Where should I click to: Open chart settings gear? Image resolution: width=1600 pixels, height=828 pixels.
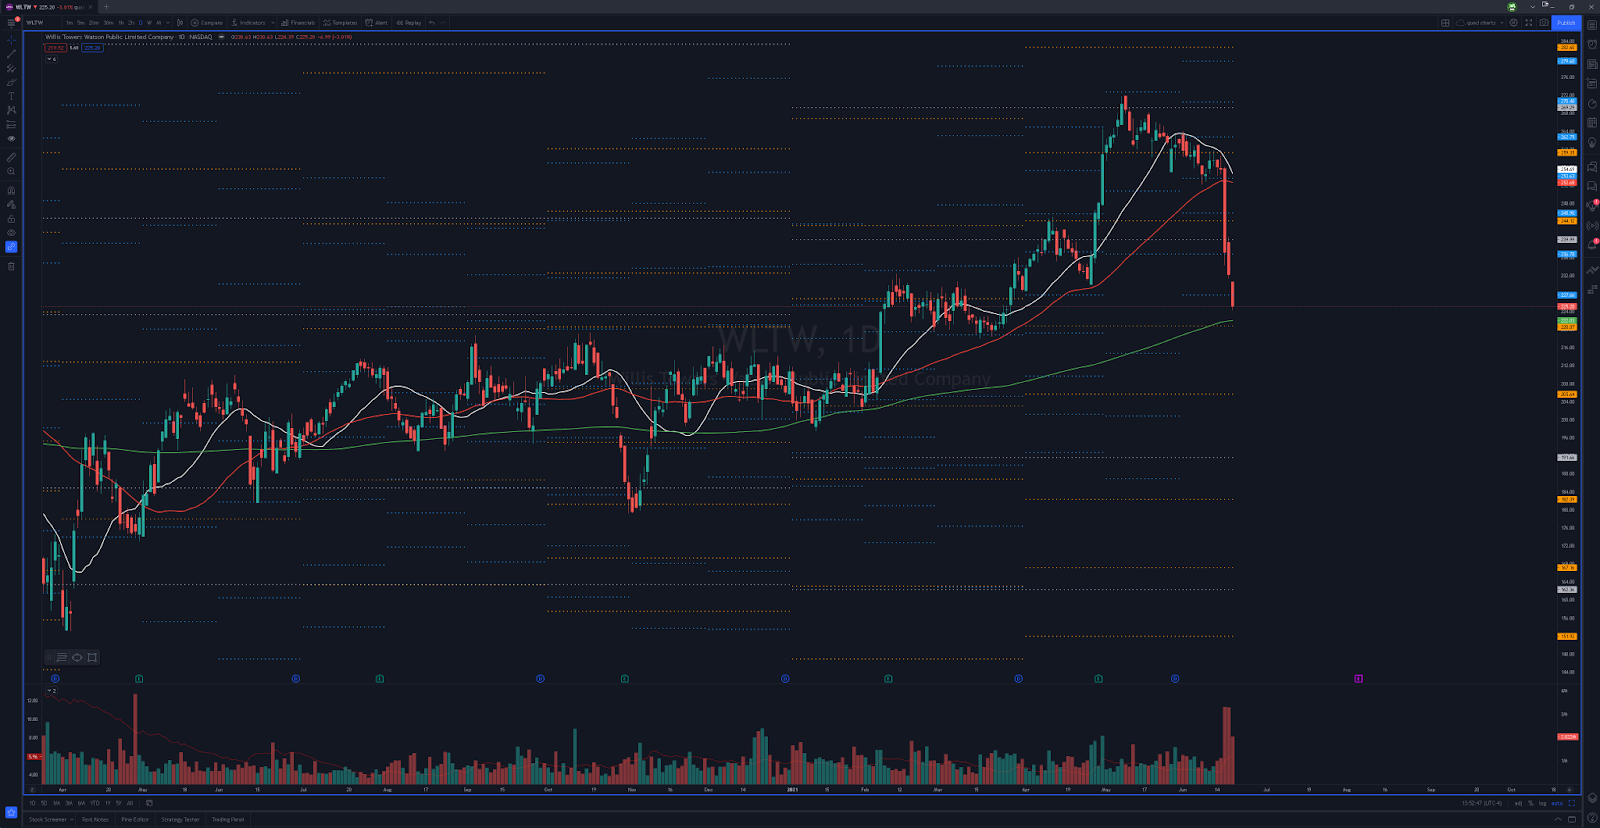1513,22
